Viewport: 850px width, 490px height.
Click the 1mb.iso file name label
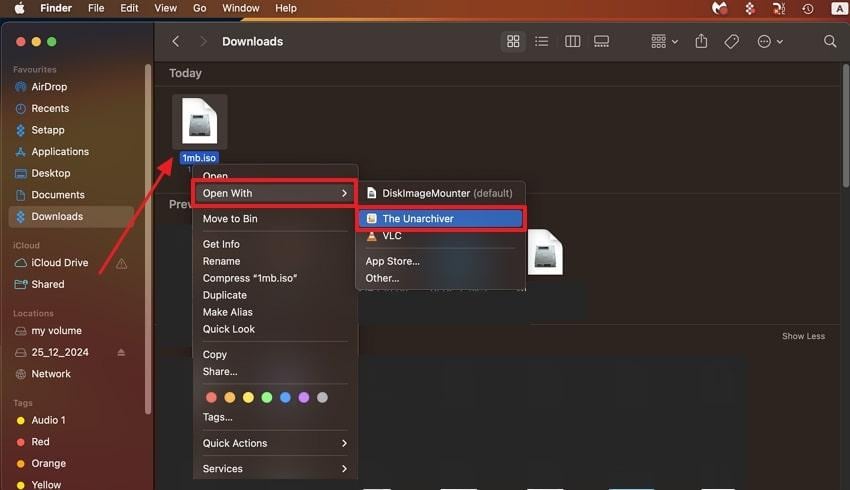[199, 158]
